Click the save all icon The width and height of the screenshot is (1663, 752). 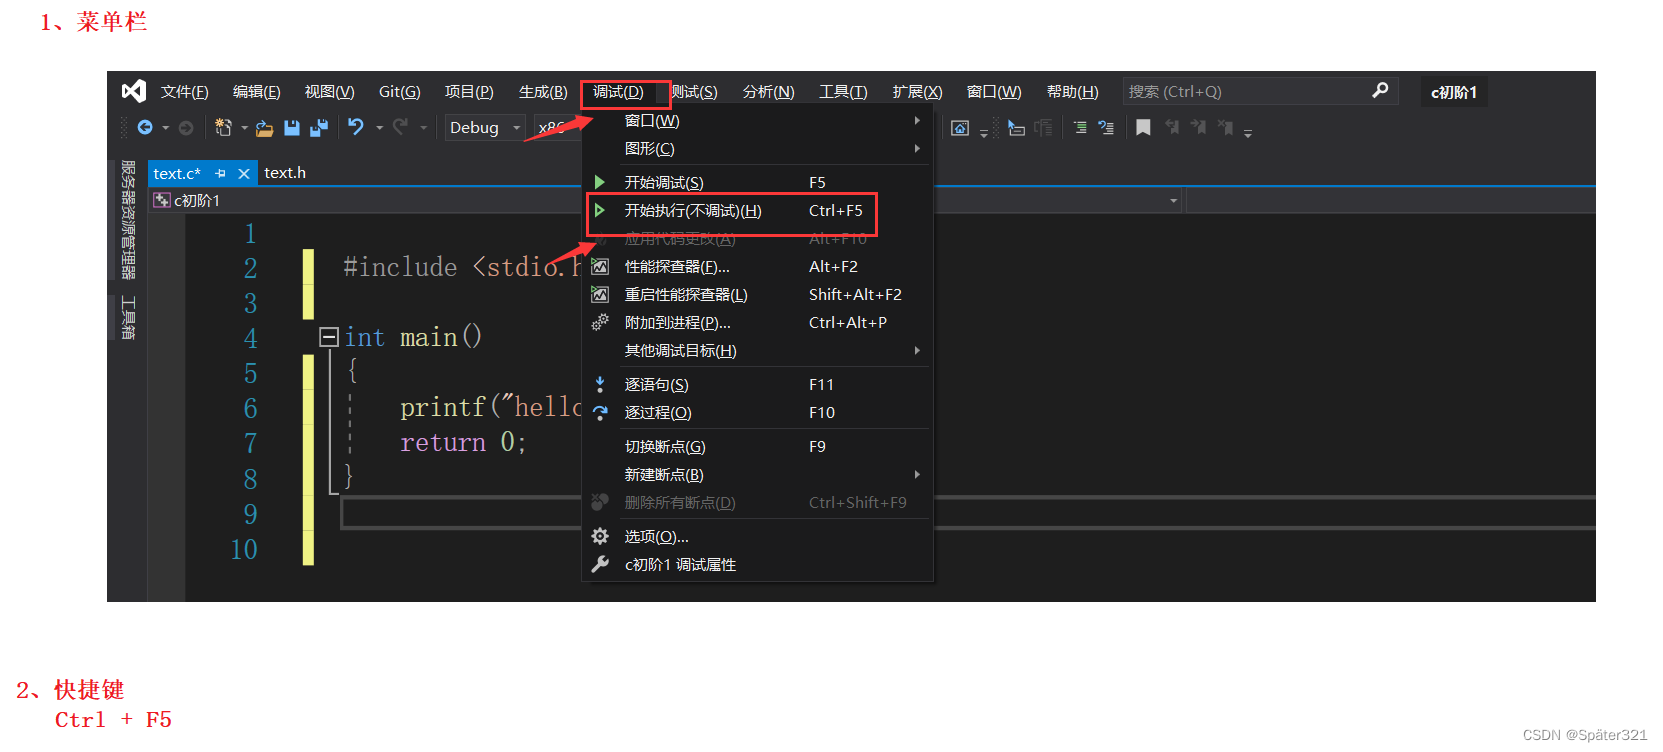point(319,127)
